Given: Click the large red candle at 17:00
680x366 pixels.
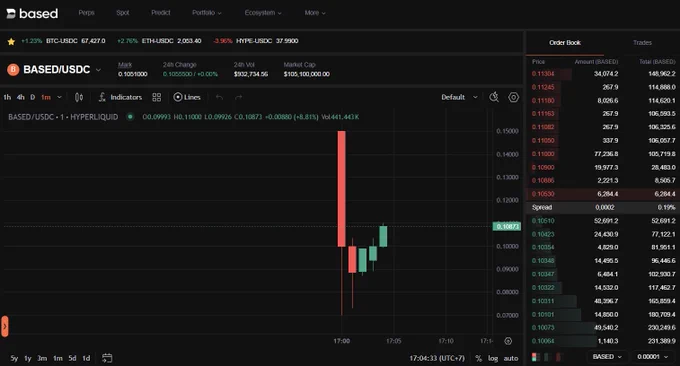Looking at the screenshot, I should click(342, 189).
